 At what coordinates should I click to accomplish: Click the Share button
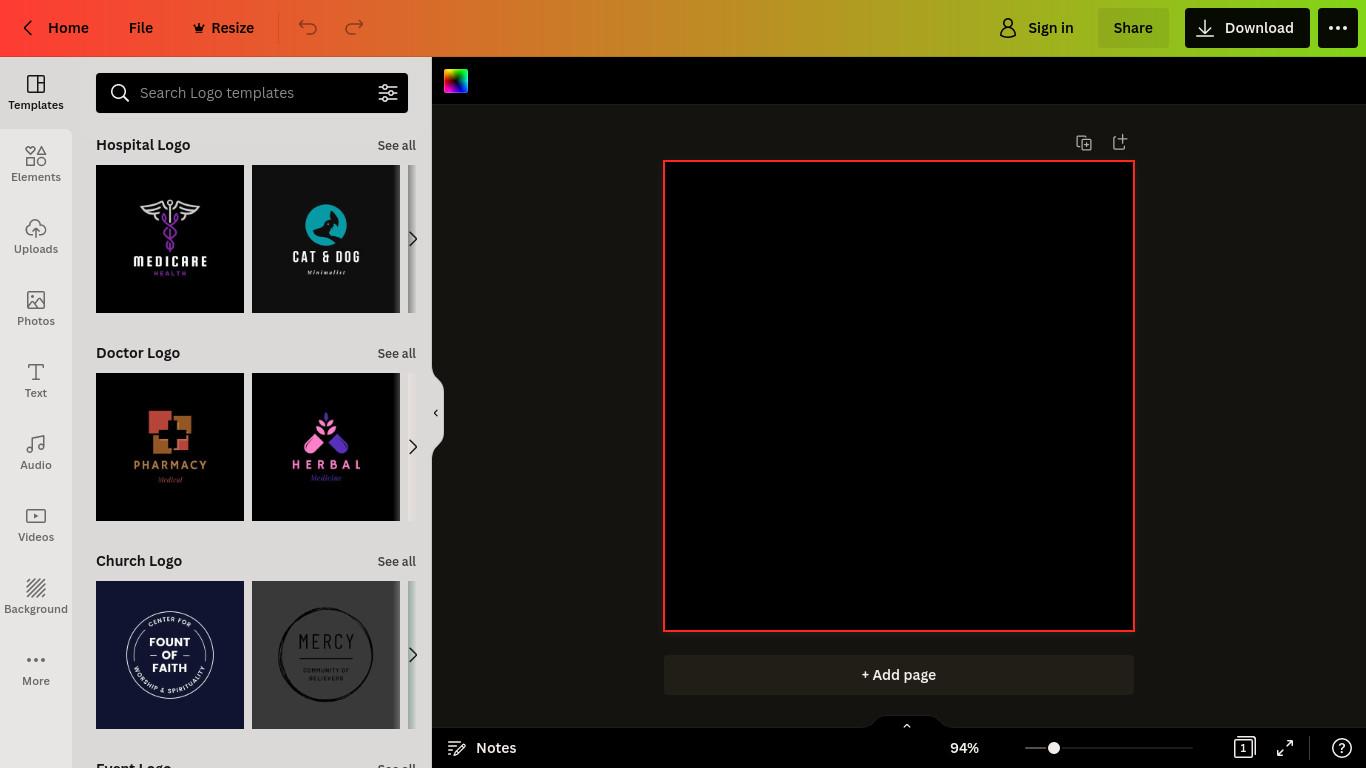[1133, 28]
